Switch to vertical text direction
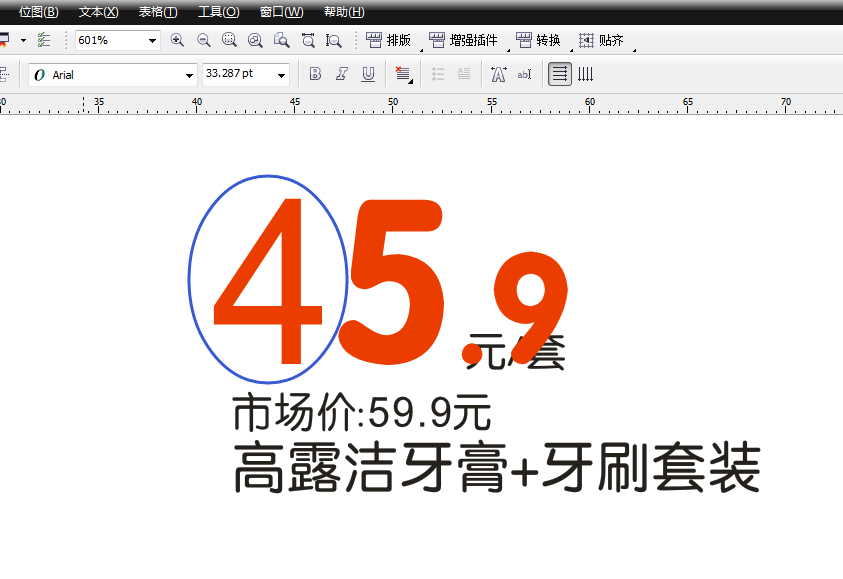Image resolution: width=843 pixels, height=579 pixels. pyautogui.click(x=585, y=74)
